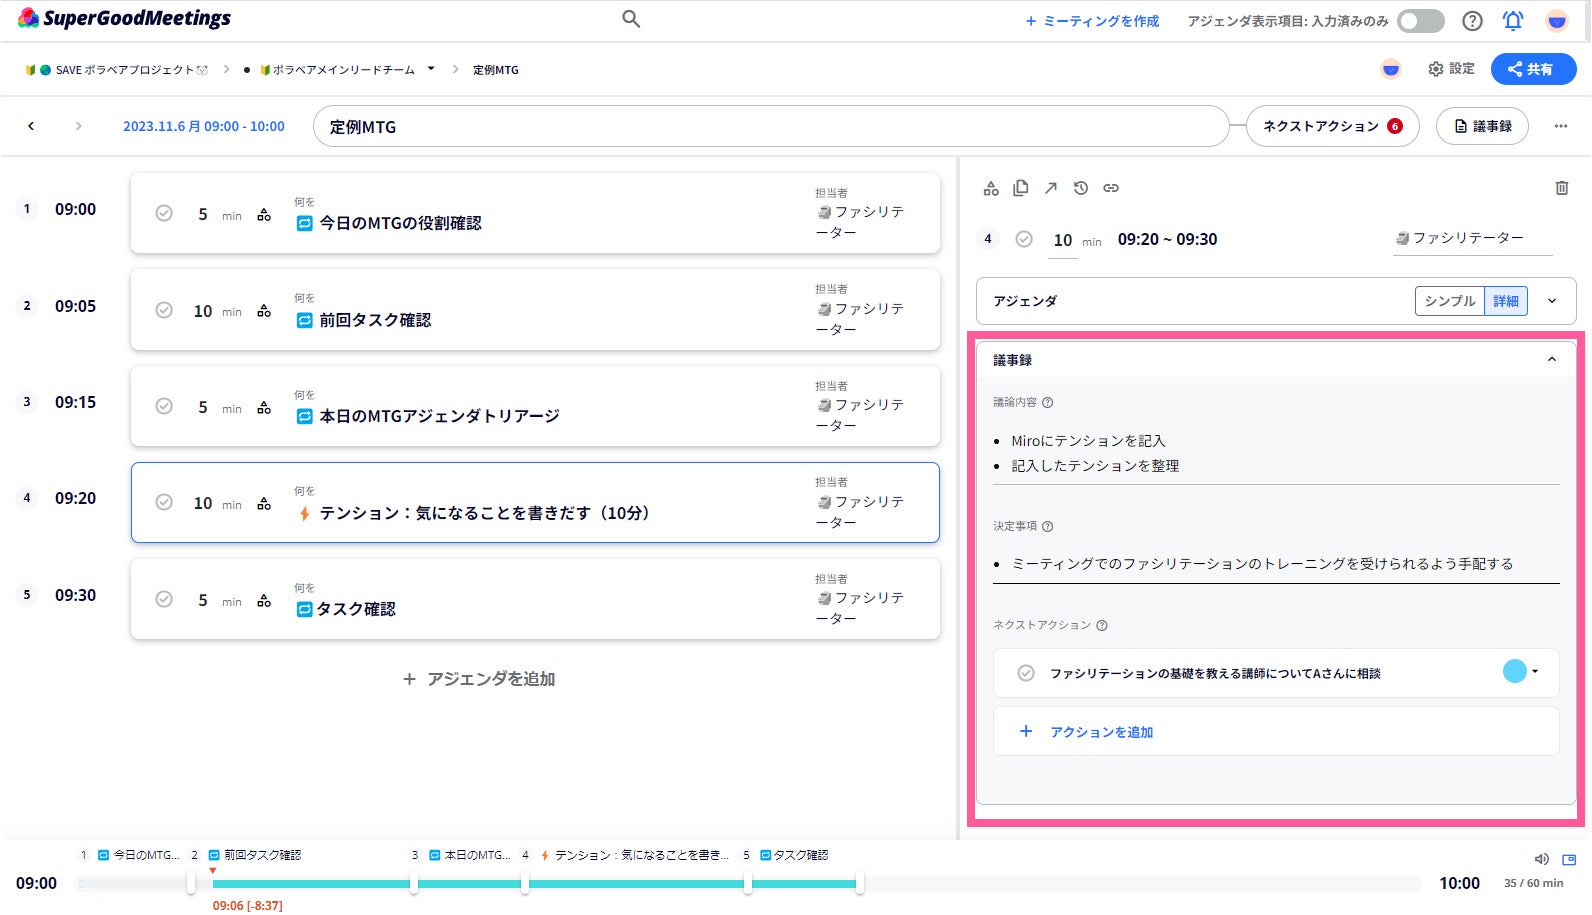Click shapes icon on 前回タスク確認 row
The image size is (1592, 915).
tap(264, 311)
